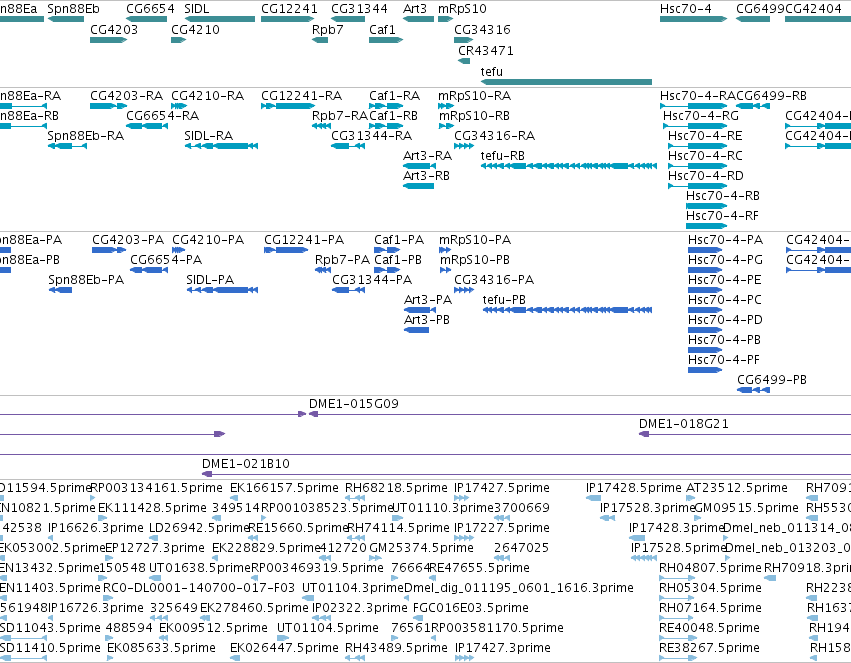The height and width of the screenshot is (663, 851).
Task: Select the RE40048.5prime EST label
Action: pos(709,628)
